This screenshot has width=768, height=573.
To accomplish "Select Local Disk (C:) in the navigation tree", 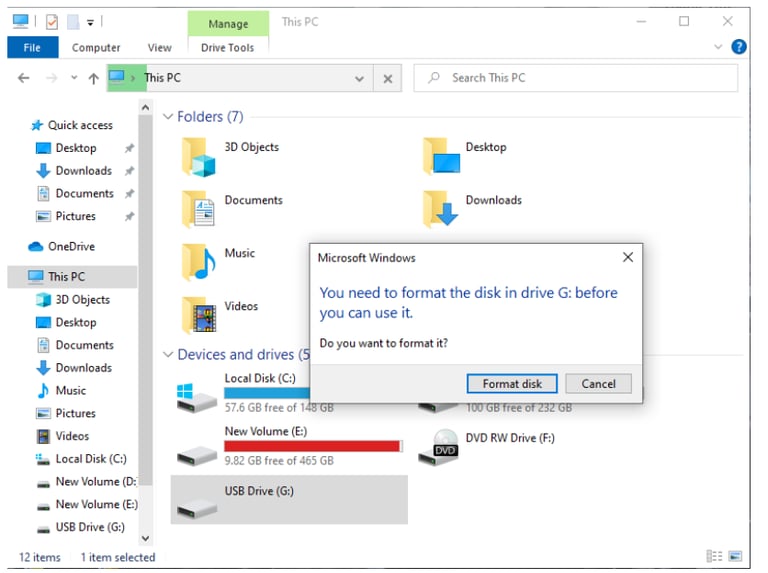I will tap(91, 458).
